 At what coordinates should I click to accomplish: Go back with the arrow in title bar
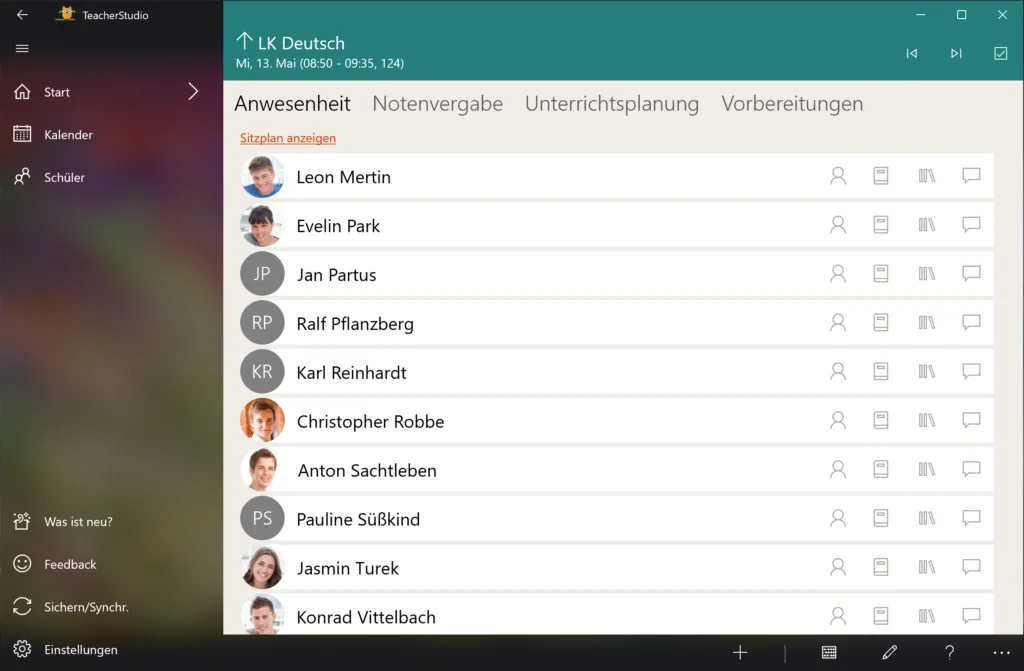coord(22,14)
